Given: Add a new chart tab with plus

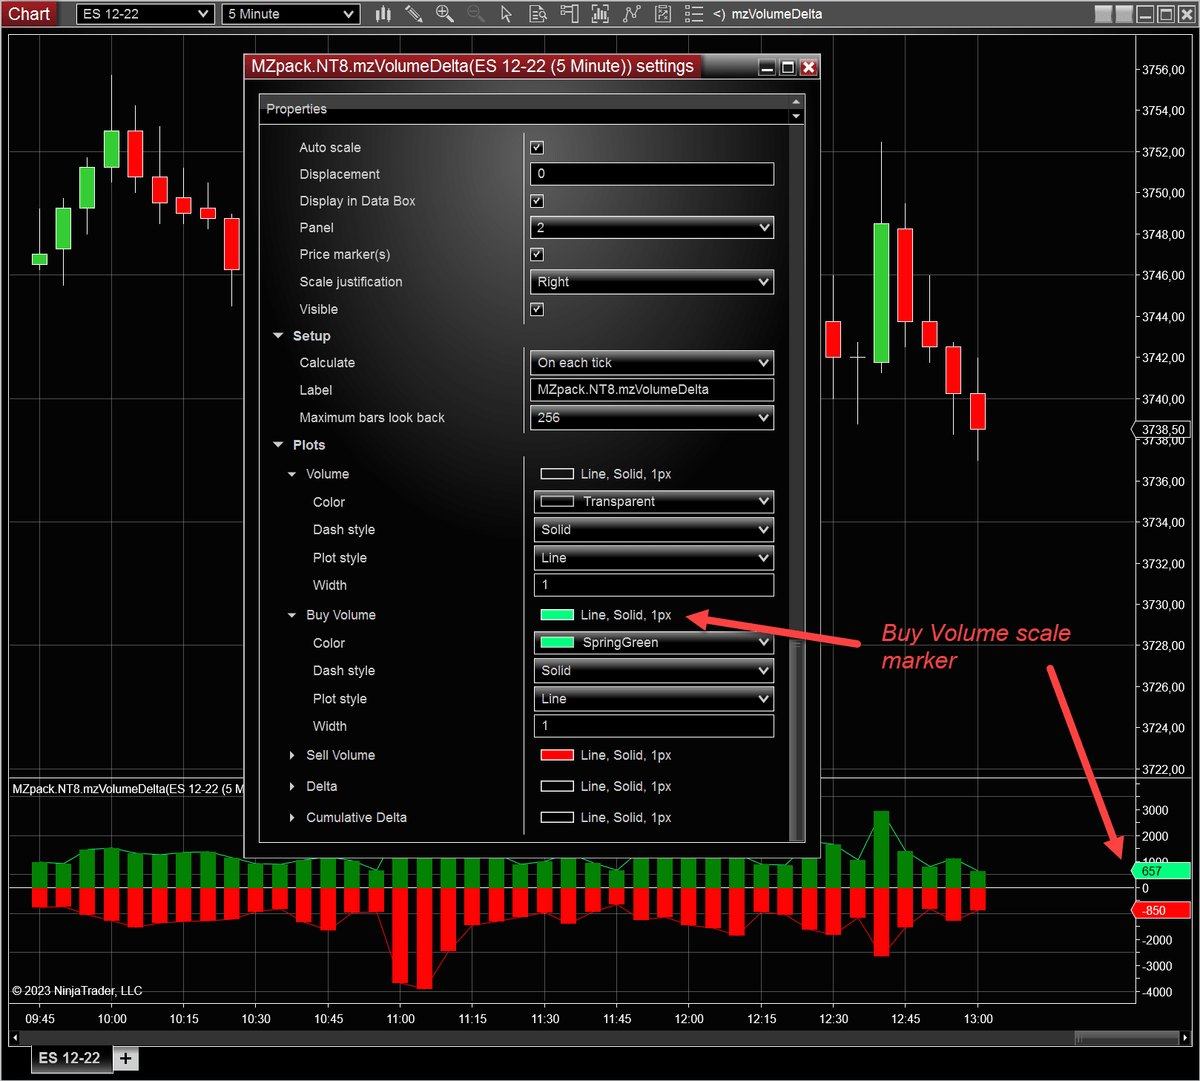Looking at the screenshot, I should tap(125, 1058).
